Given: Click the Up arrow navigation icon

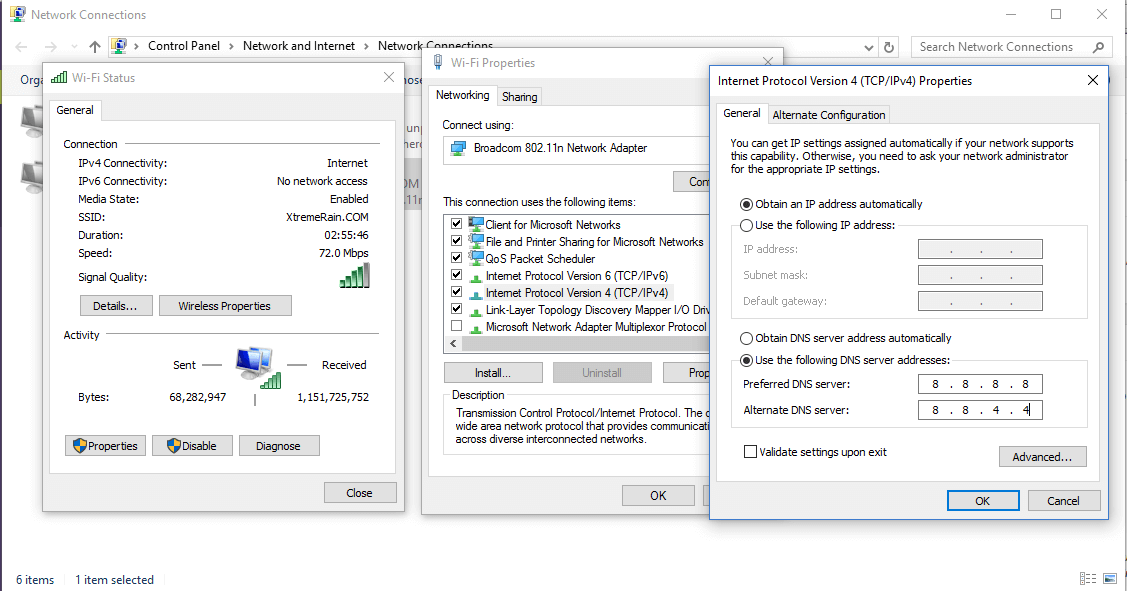Looking at the screenshot, I should click(95, 46).
